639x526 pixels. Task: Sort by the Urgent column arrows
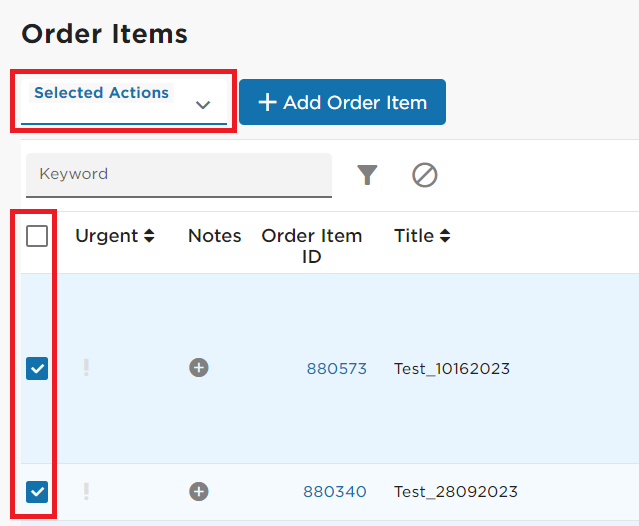149,235
